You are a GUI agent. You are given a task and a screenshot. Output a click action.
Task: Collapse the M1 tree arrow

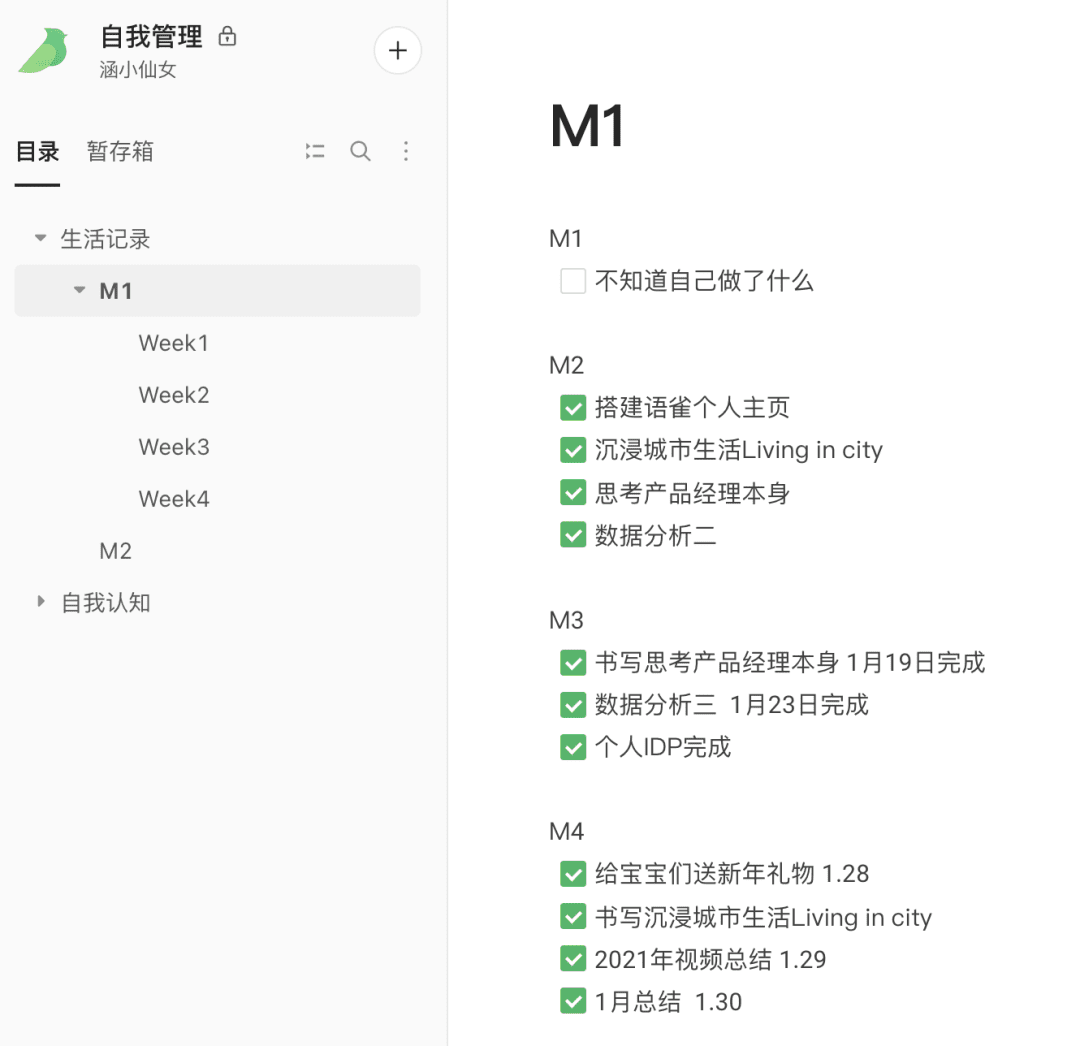tap(80, 290)
